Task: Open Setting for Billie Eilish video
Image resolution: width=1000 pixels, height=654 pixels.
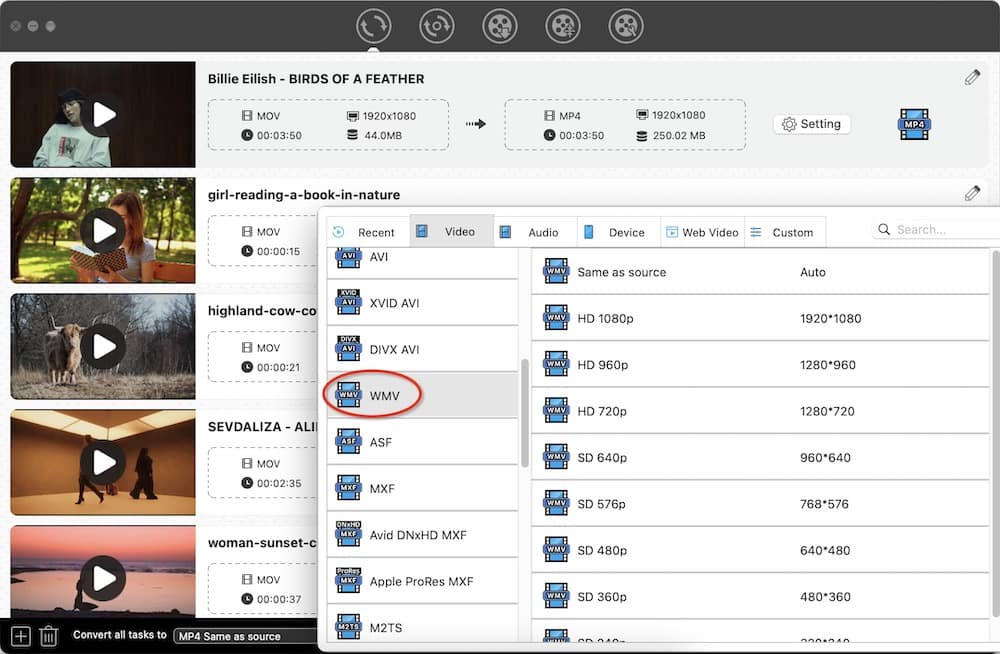Action: coord(811,124)
